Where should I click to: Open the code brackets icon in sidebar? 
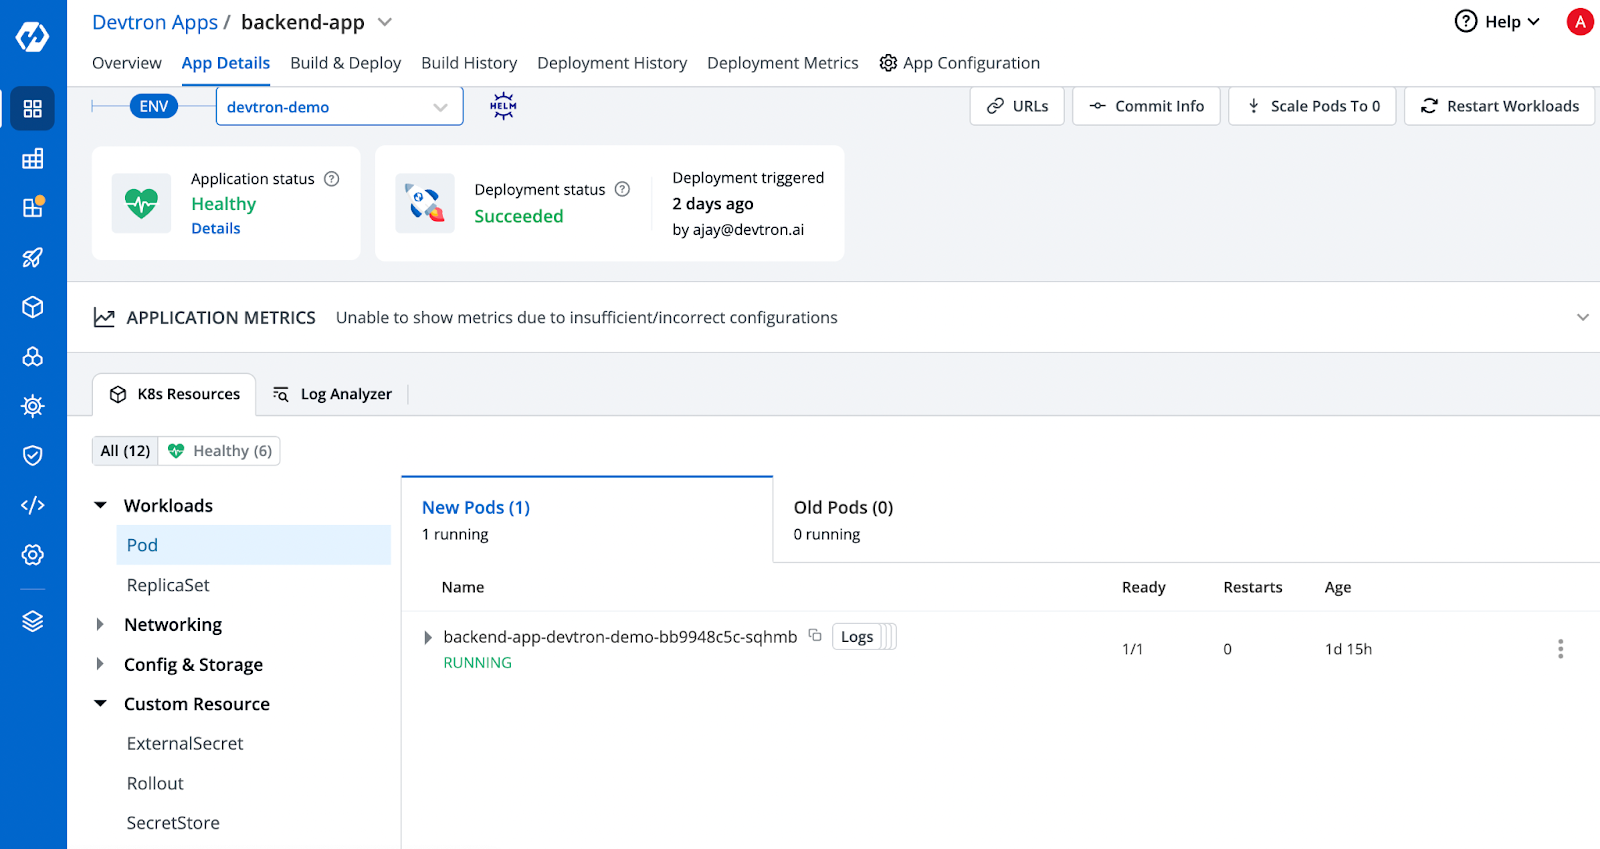[x=32, y=505]
